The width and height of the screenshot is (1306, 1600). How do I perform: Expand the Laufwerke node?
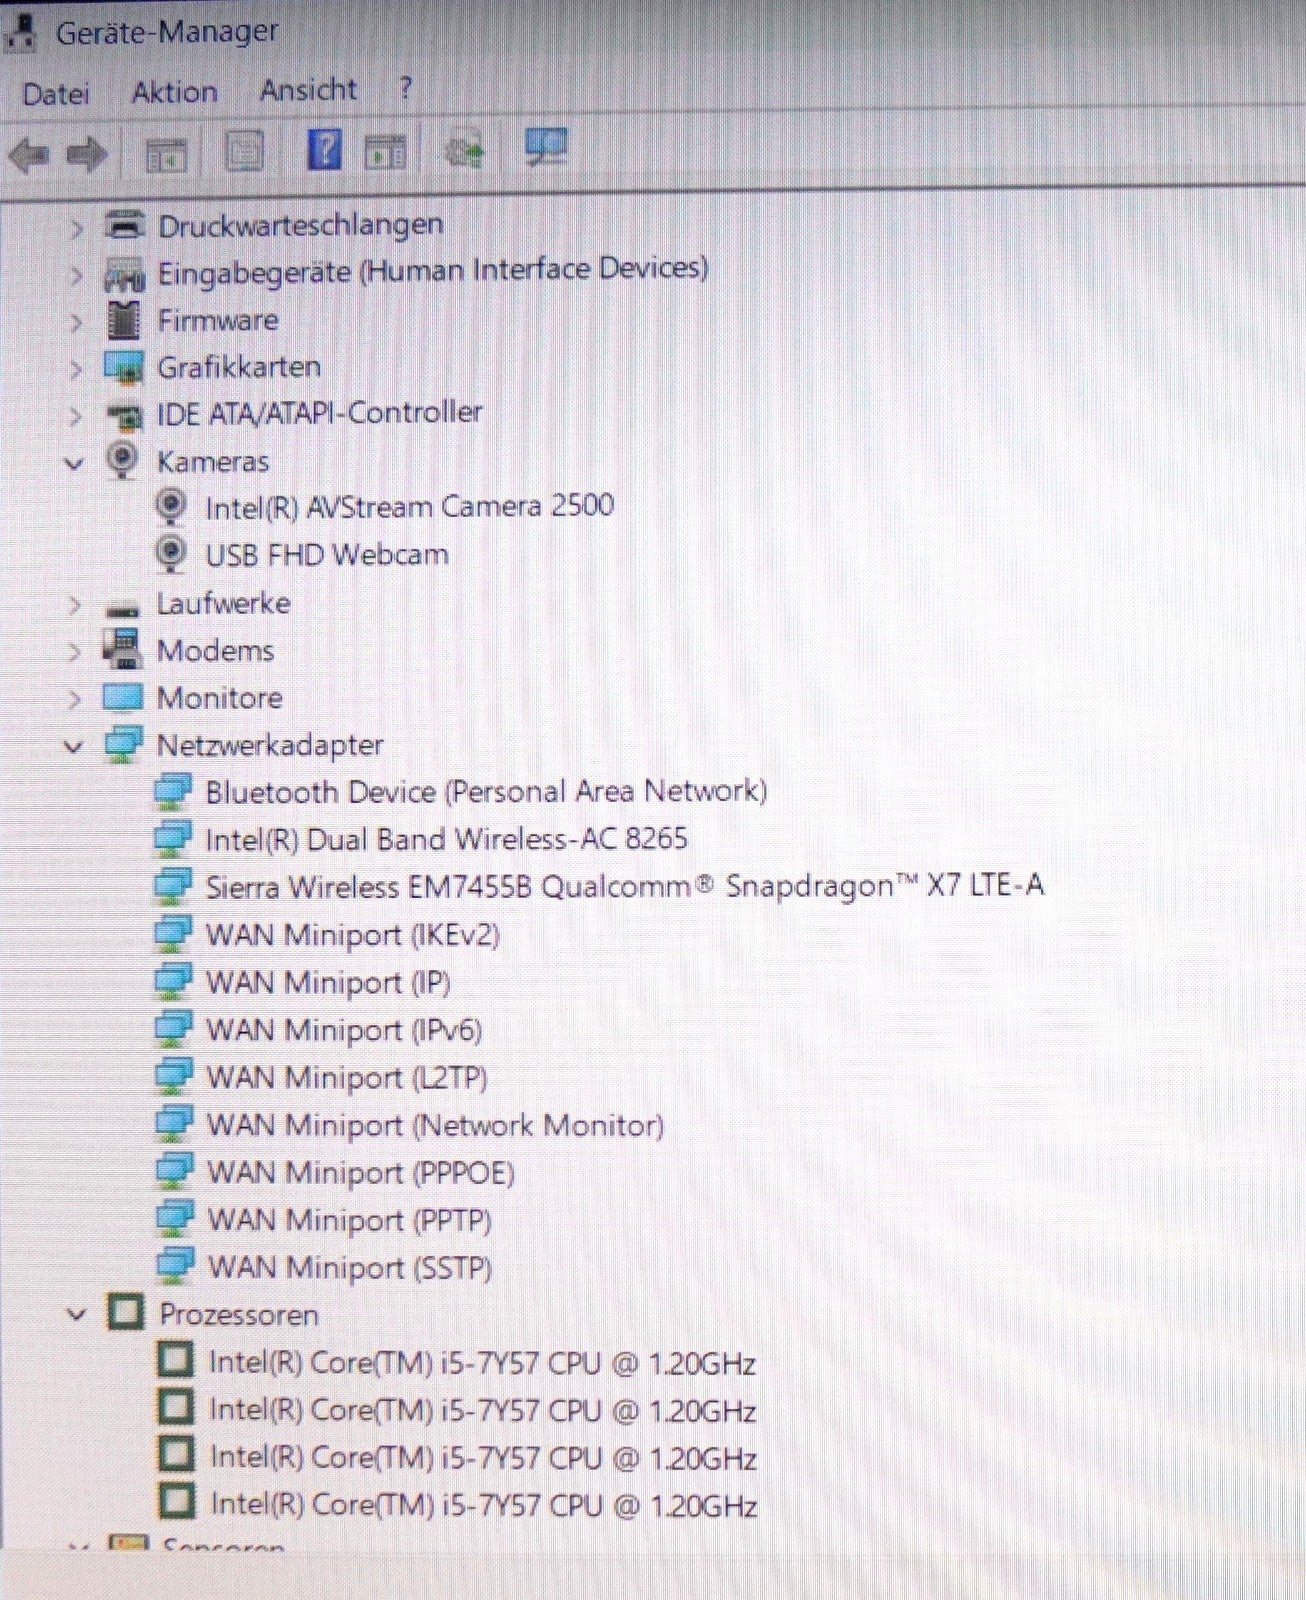[76, 605]
